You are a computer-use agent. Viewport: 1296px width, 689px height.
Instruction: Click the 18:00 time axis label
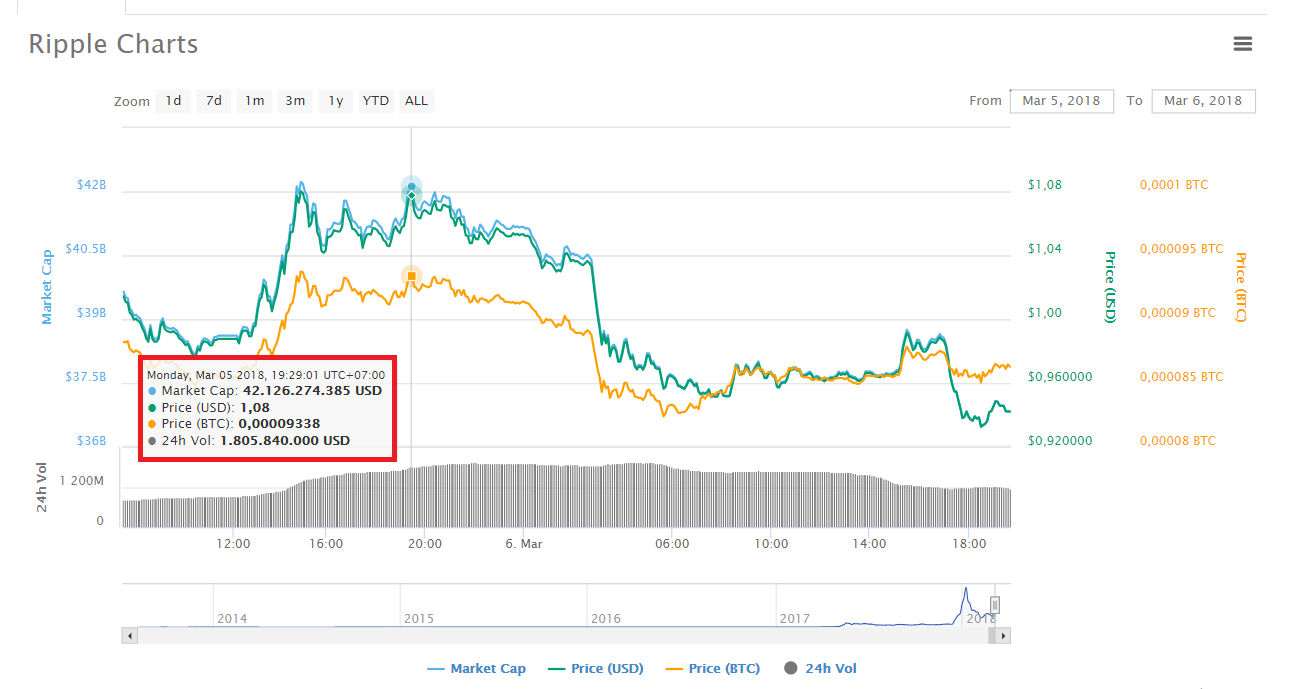pyautogui.click(x=970, y=543)
